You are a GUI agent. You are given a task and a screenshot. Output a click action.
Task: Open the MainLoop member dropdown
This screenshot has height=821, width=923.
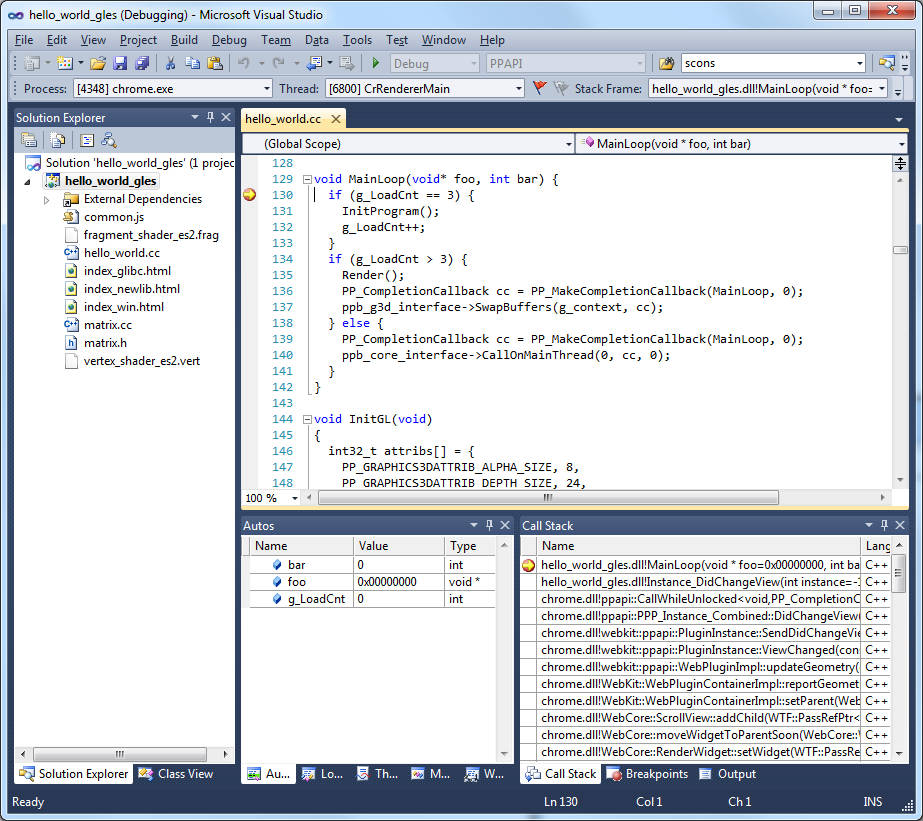click(x=901, y=144)
